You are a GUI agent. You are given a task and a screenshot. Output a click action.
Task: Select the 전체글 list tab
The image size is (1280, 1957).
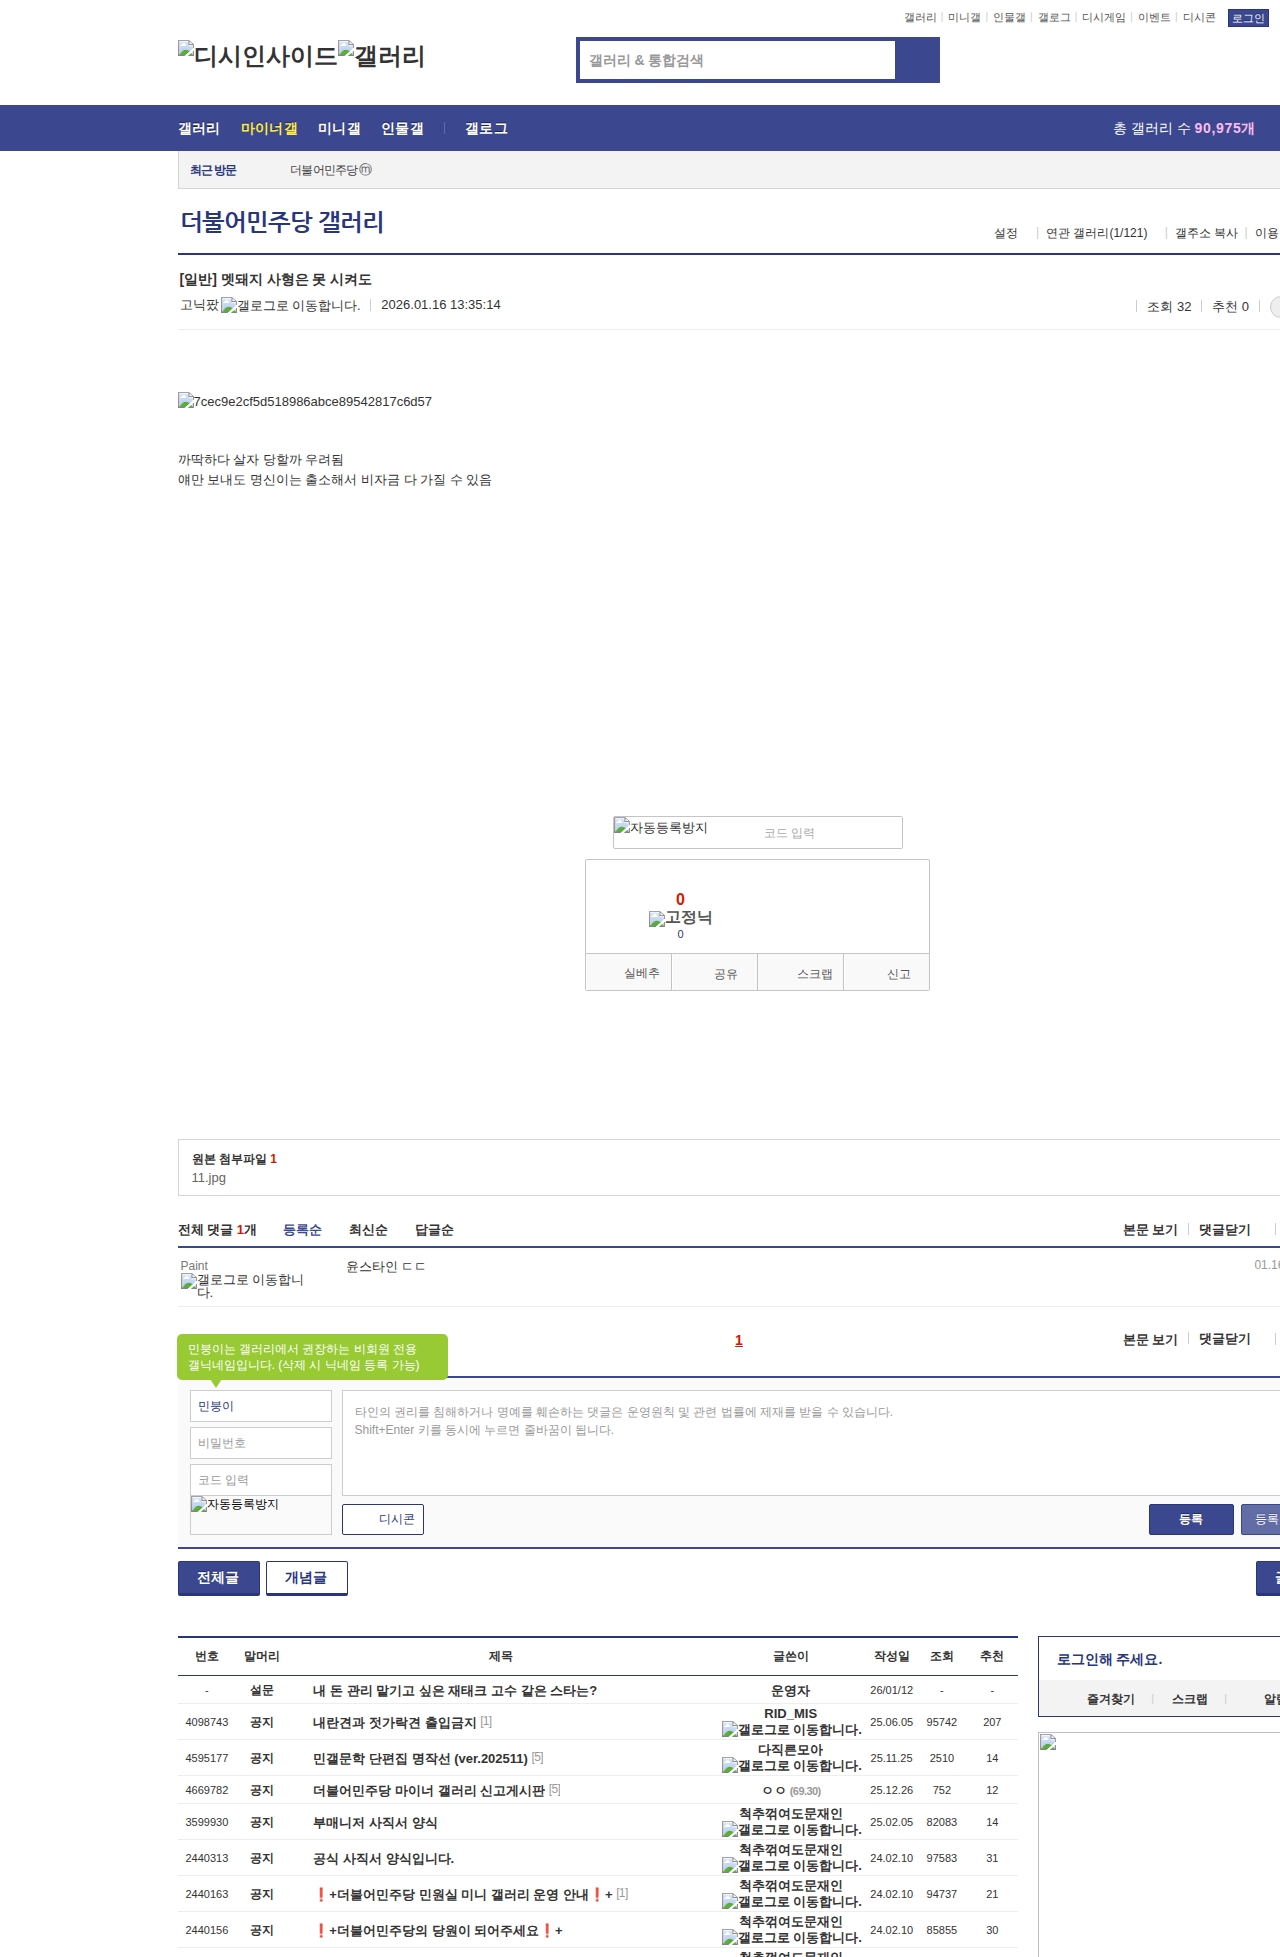pos(219,1578)
